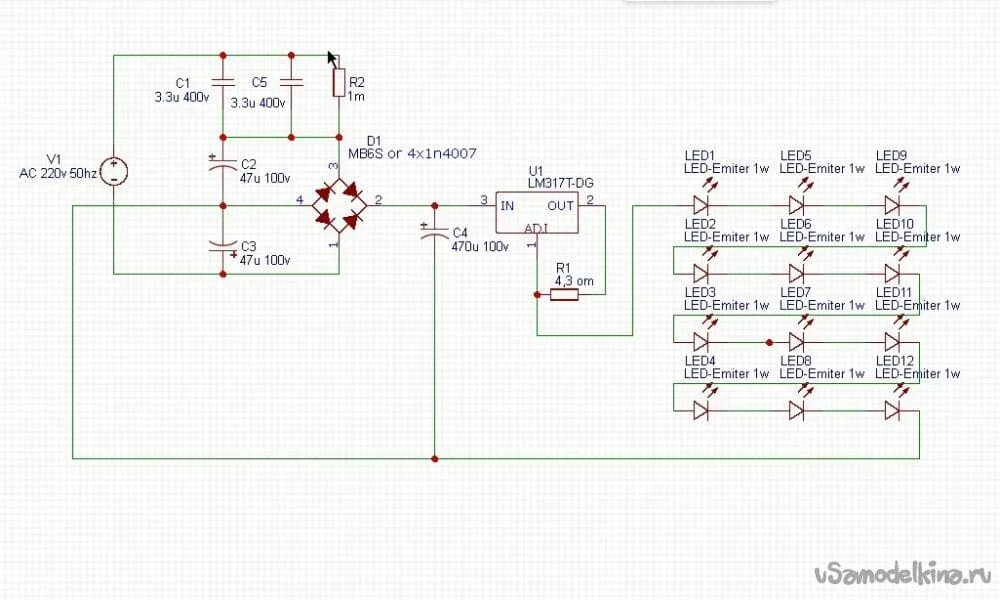Select the LED1 diode symbol
Screen dimensions: 1000x600
[702, 205]
